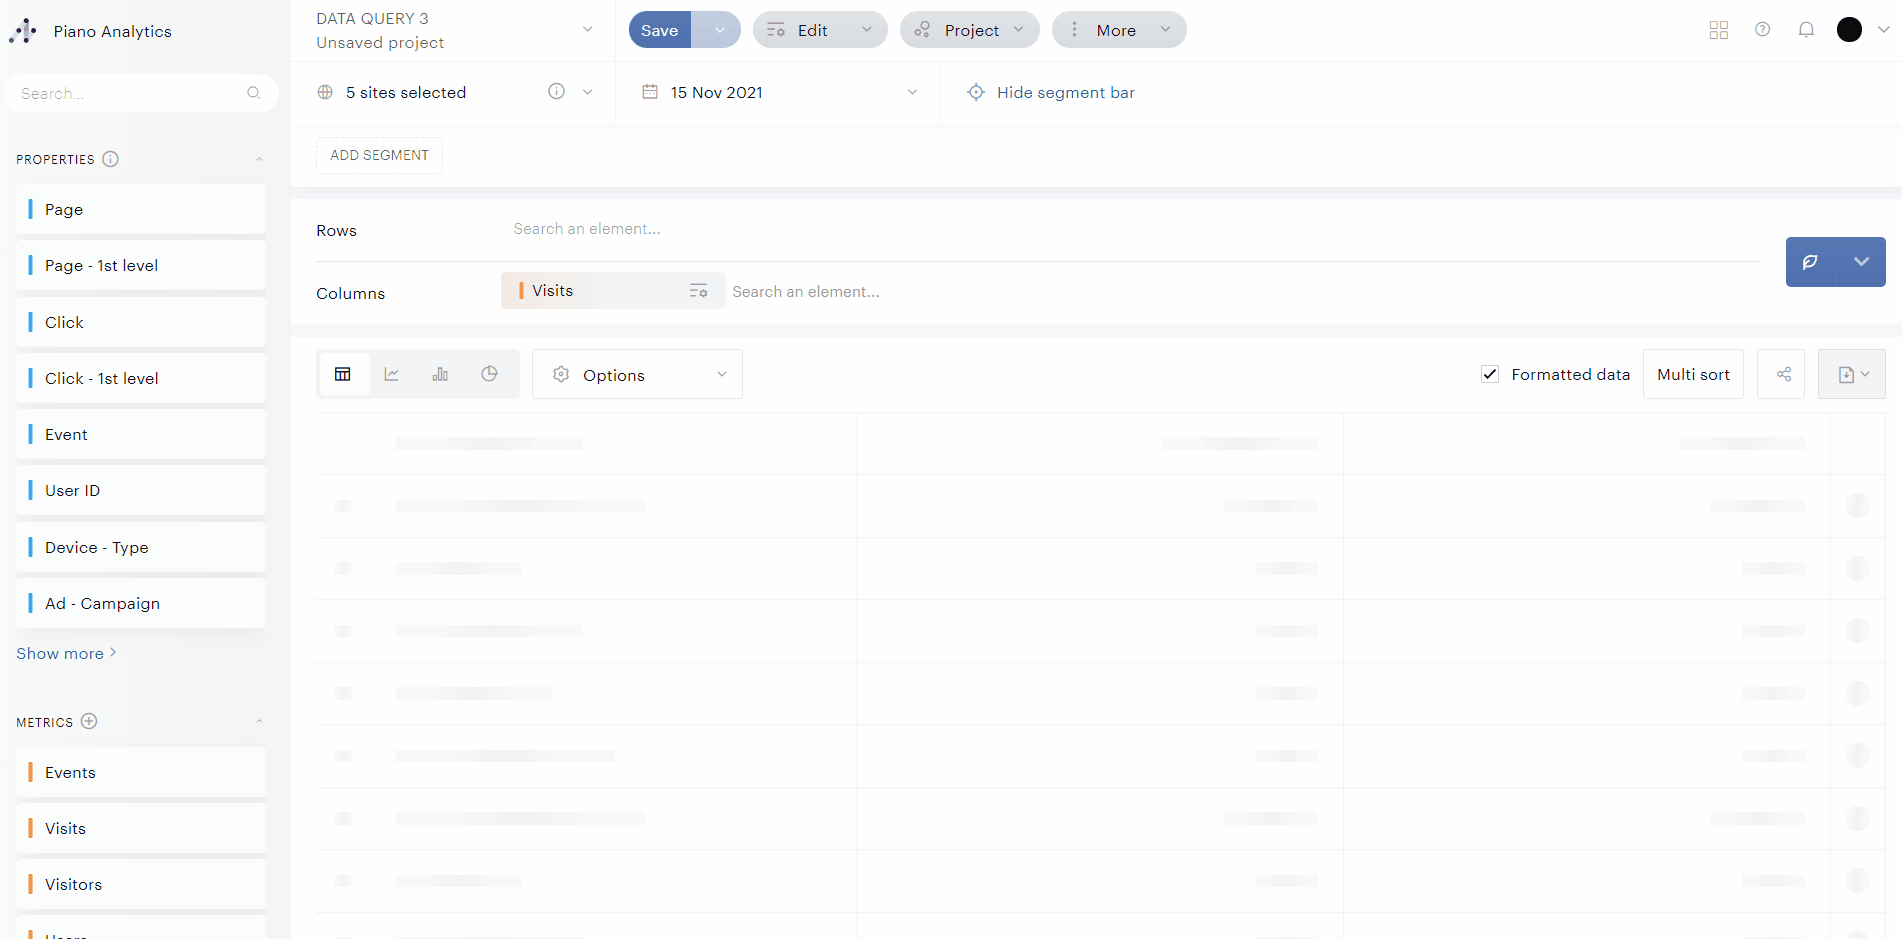The width and height of the screenshot is (1902, 939).
Task: Open the apps grid icon
Action: tap(1718, 30)
